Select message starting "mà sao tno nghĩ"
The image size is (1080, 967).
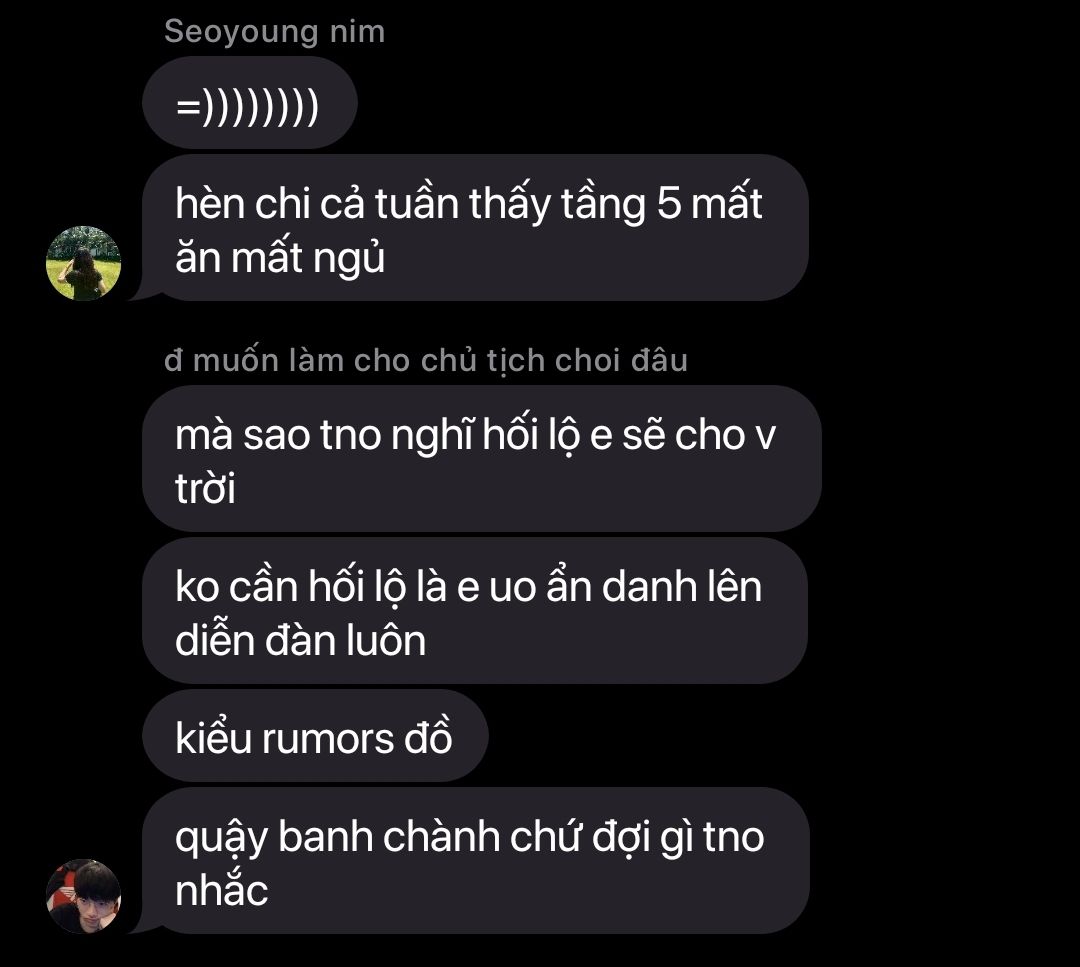(x=481, y=459)
